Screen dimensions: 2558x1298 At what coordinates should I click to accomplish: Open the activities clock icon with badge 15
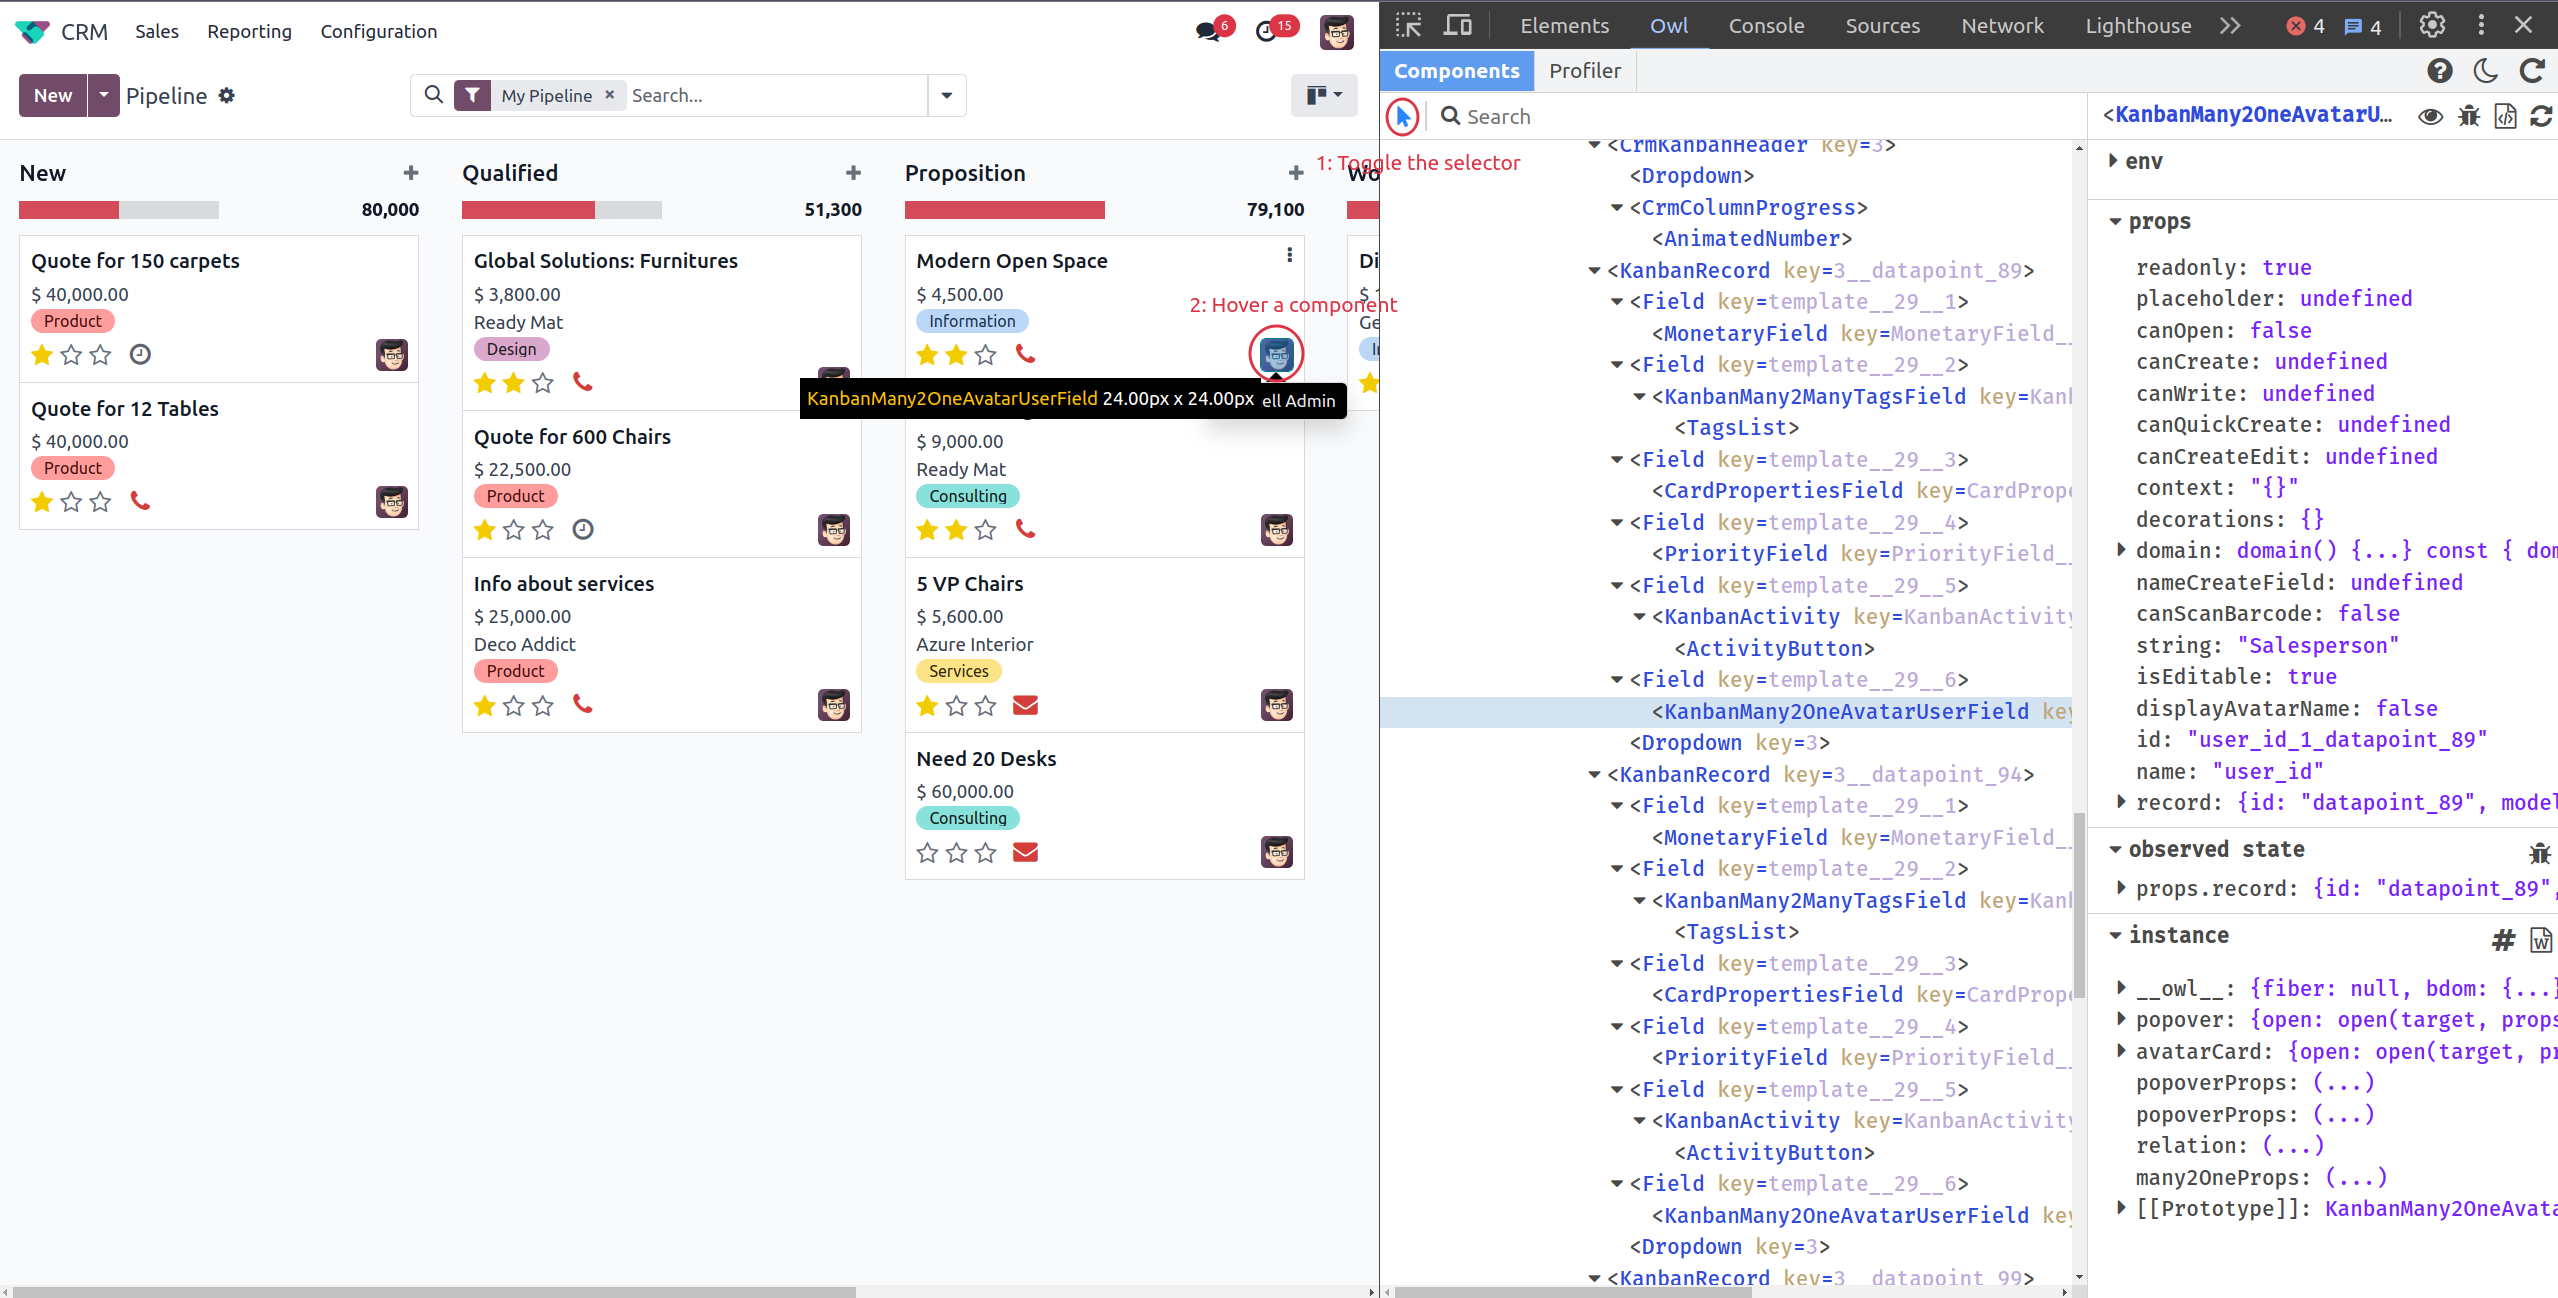1267,32
